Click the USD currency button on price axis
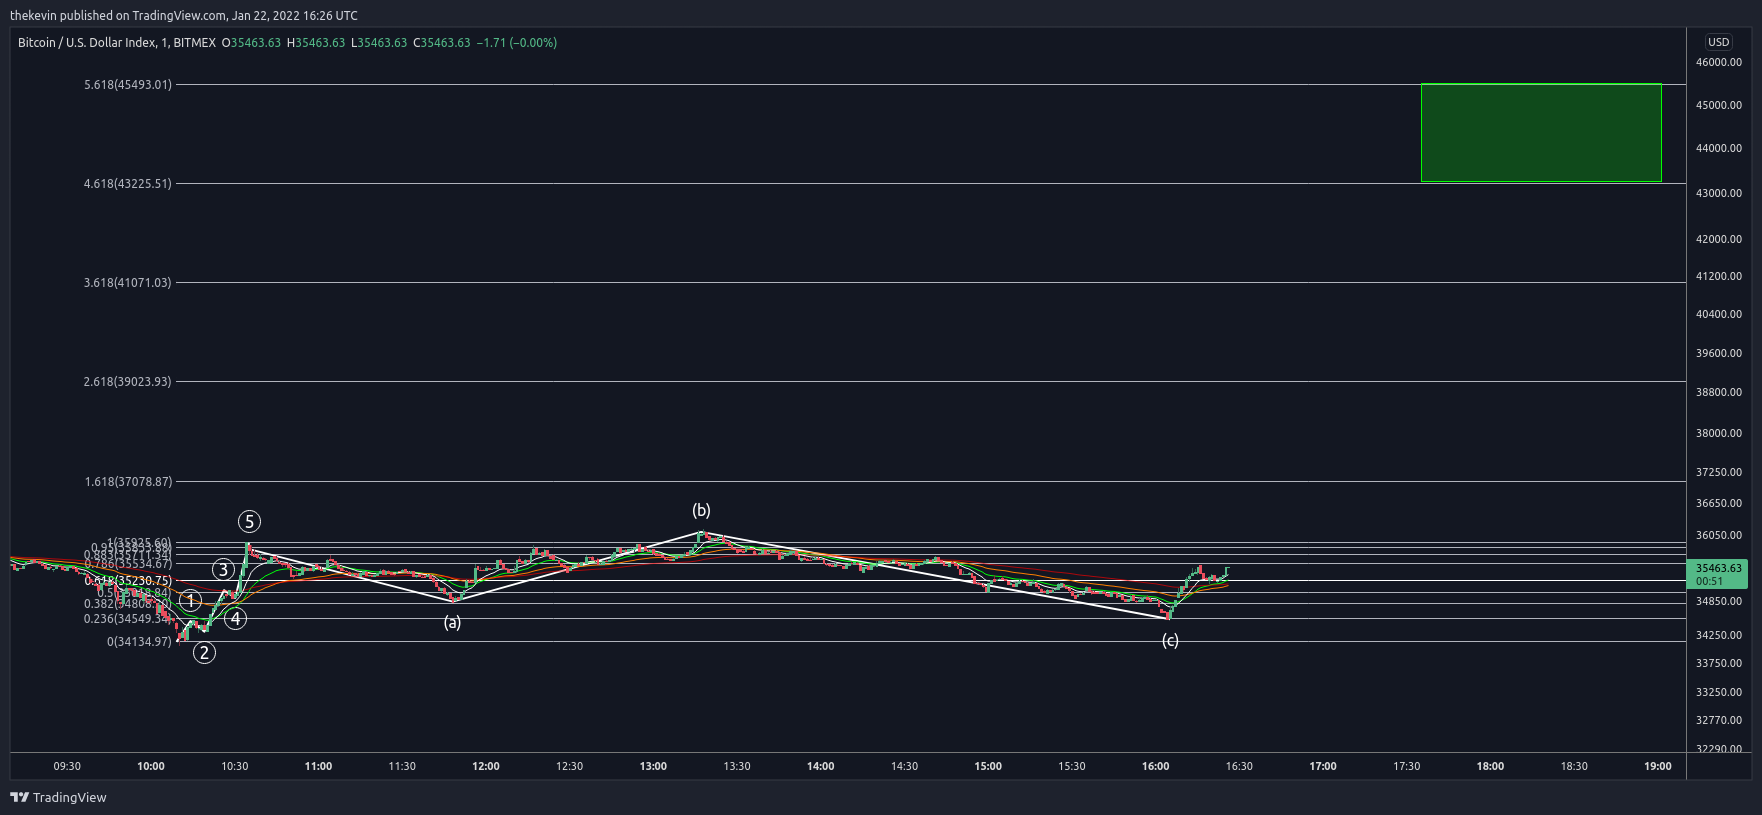The image size is (1762, 815). pos(1718,42)
